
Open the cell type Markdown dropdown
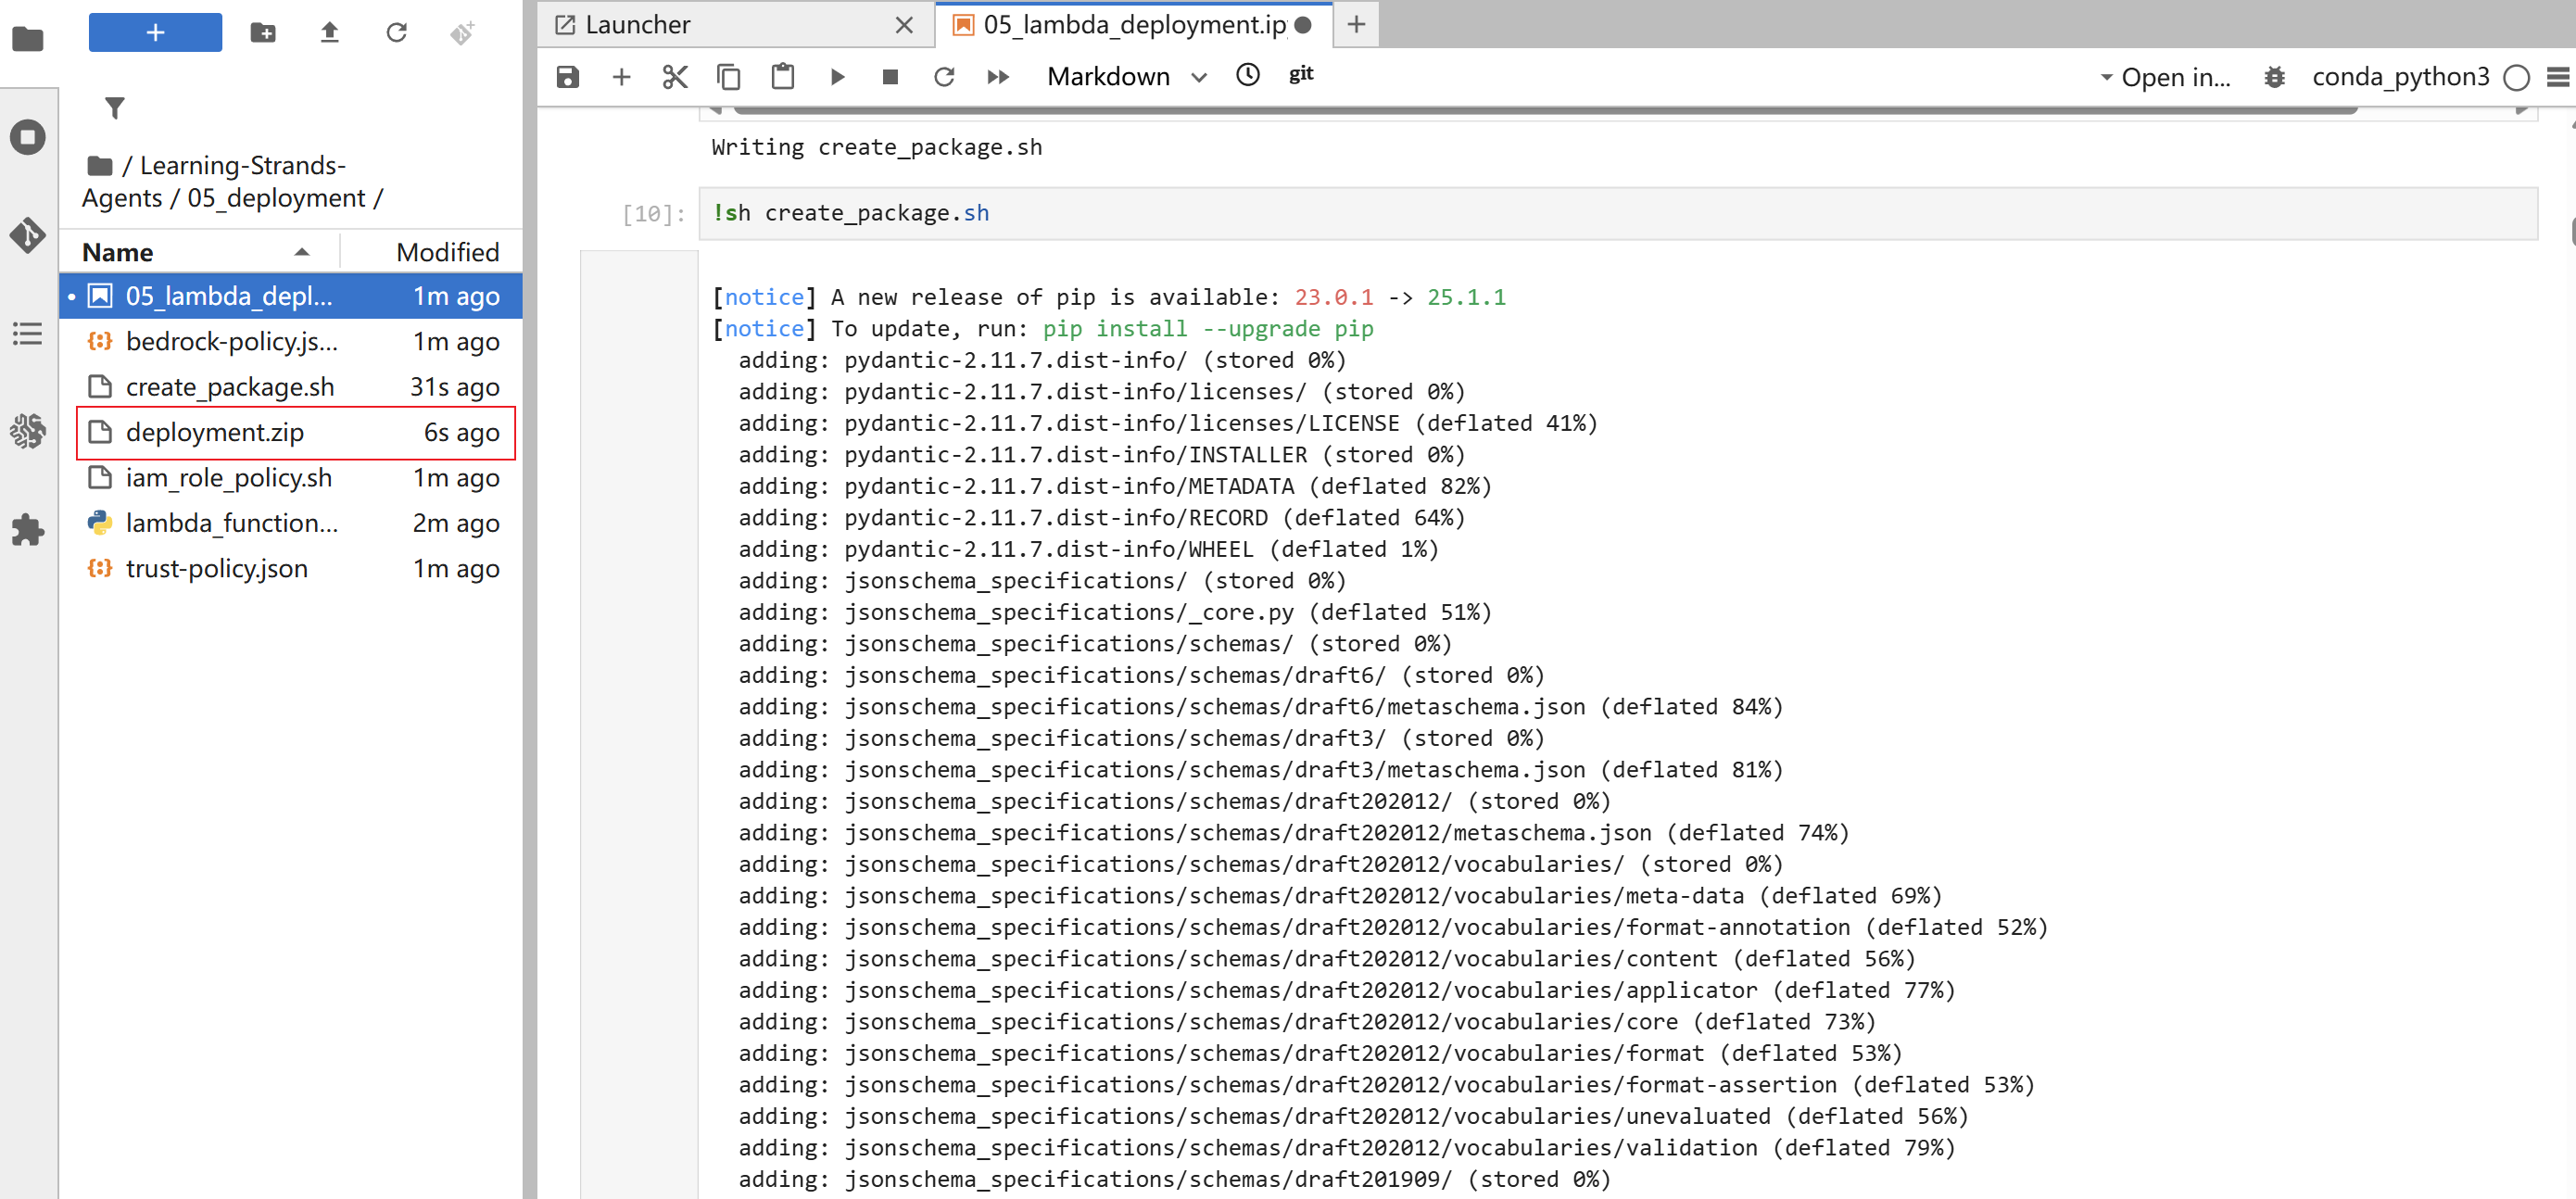[1127, 76]
